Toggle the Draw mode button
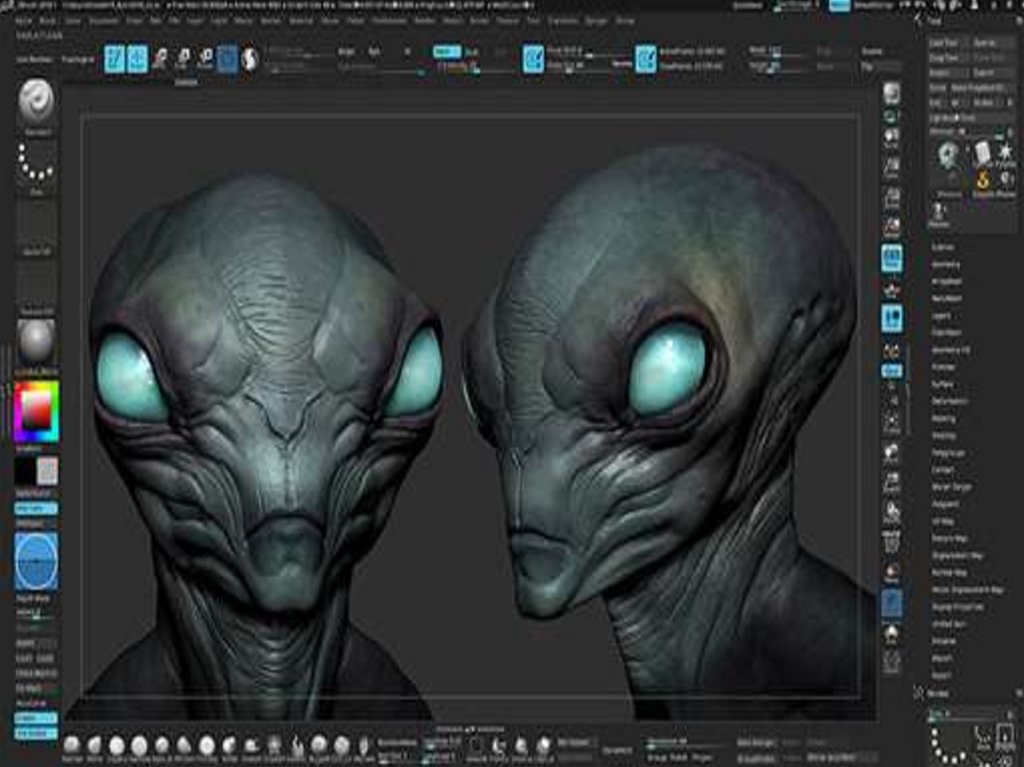Viewport: 1024px width, 767px height. pos(138,59)
